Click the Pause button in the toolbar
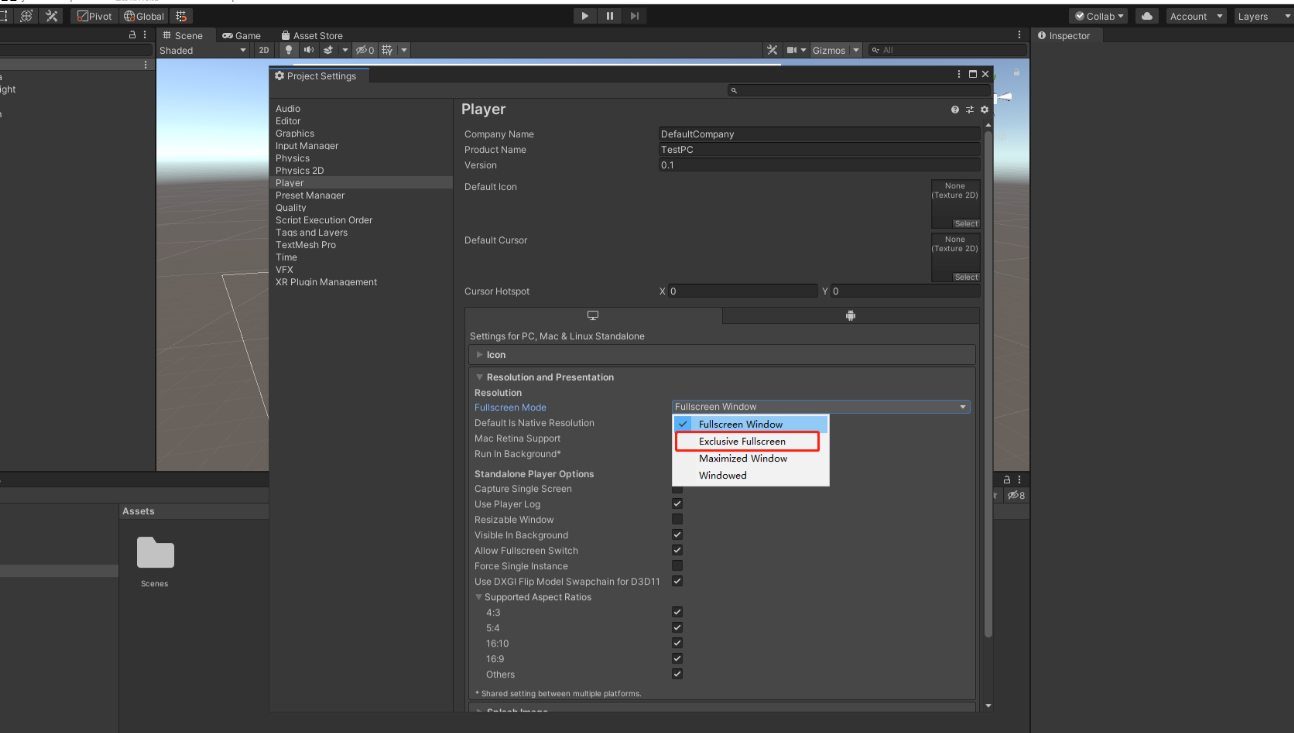Image resolution: width=1294 pixels, height=733 pixels. click(610, 16)
